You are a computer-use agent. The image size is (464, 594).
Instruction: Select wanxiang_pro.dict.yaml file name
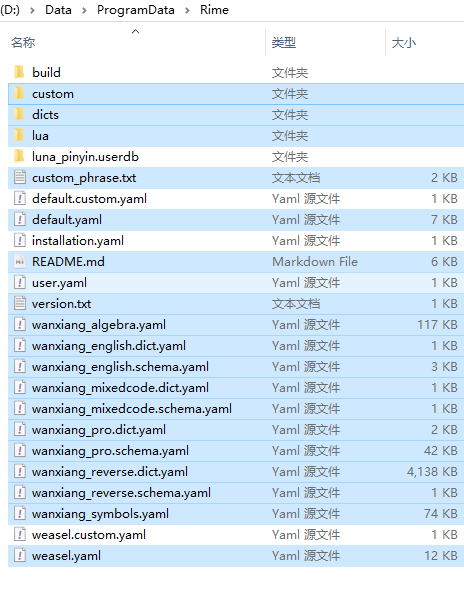click(99, 430)
